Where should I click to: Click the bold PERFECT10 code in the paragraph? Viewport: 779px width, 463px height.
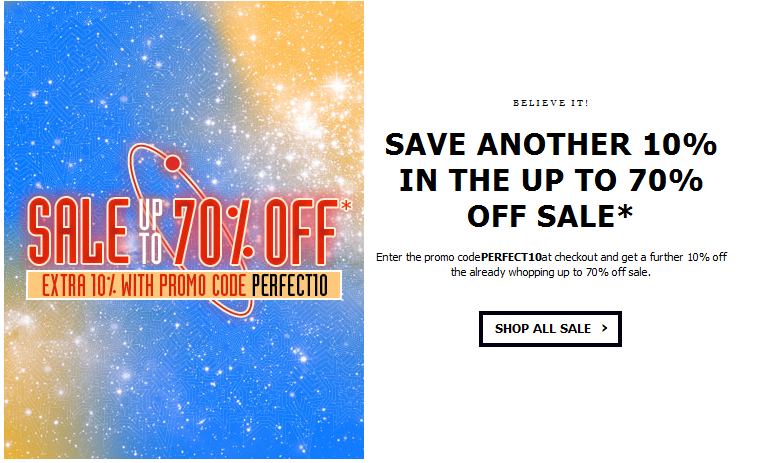(510, 257)
